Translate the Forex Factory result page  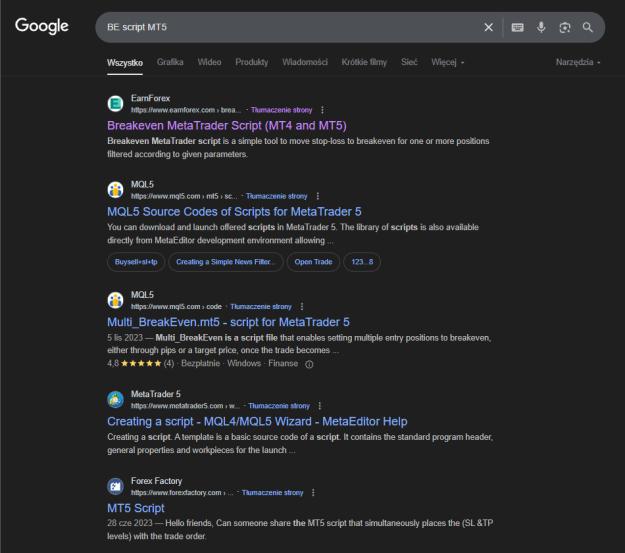pyautogui.click(x=272, y=492)
